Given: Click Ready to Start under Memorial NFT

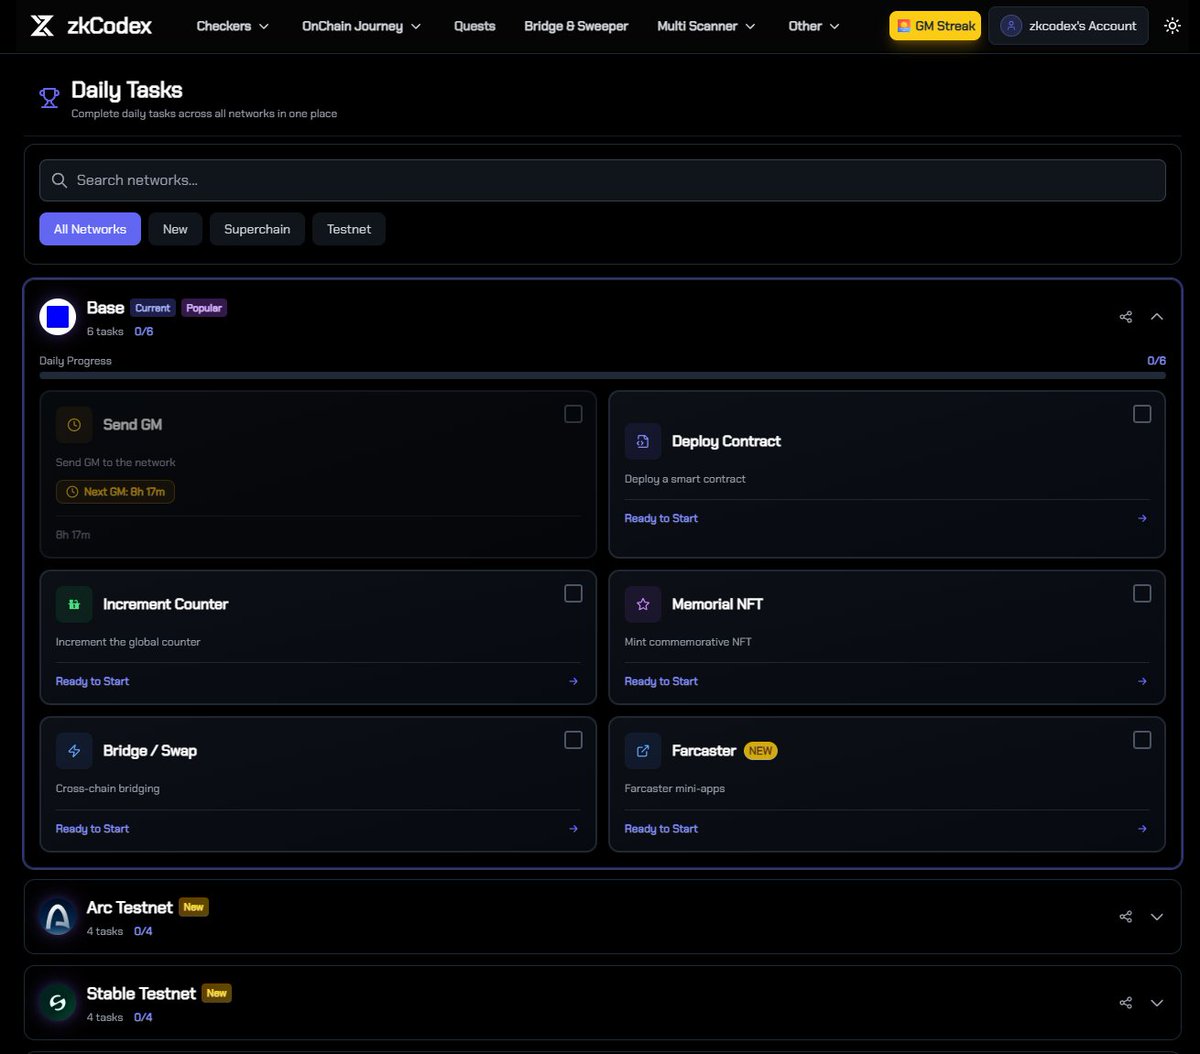Looking at the screenshot, I should point(661,681).
